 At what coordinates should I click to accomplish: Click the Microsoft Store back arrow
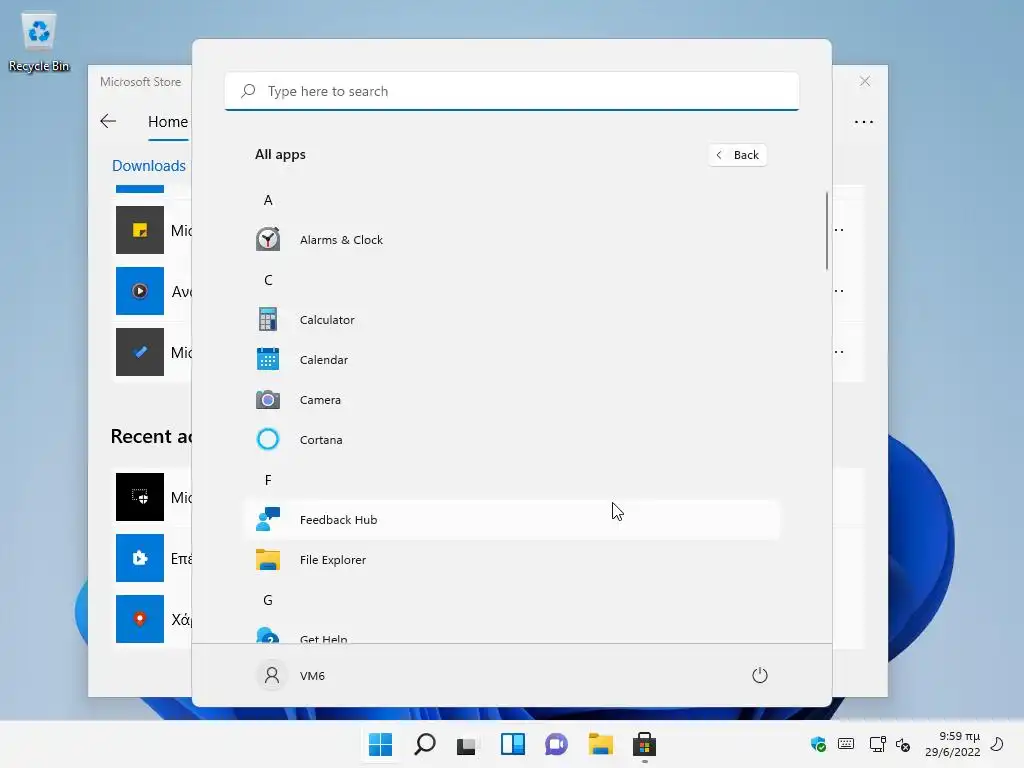(108, 121)
